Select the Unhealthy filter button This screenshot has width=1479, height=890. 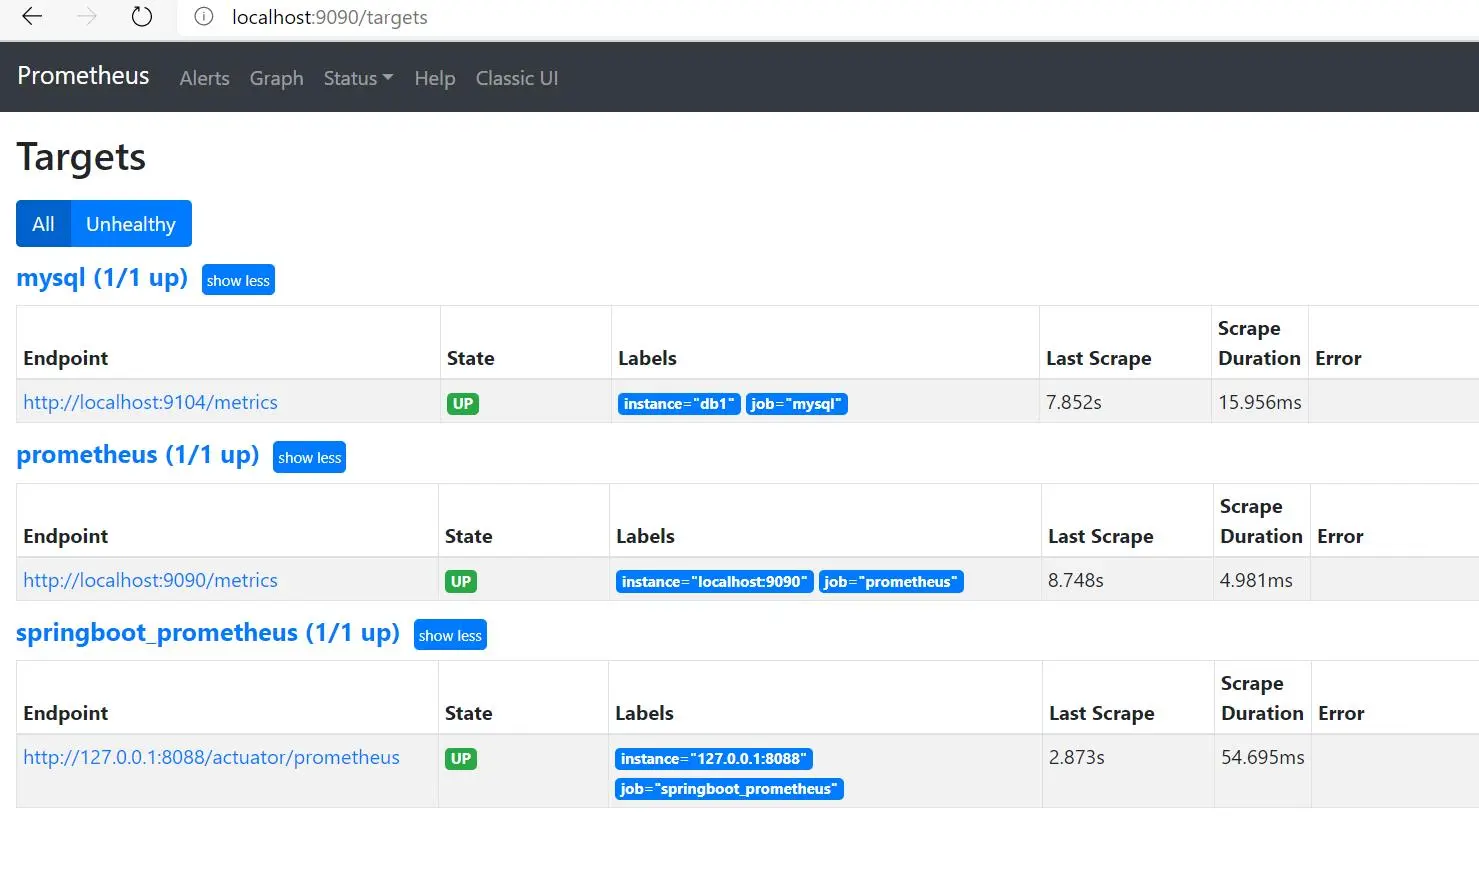click(131, 224)
